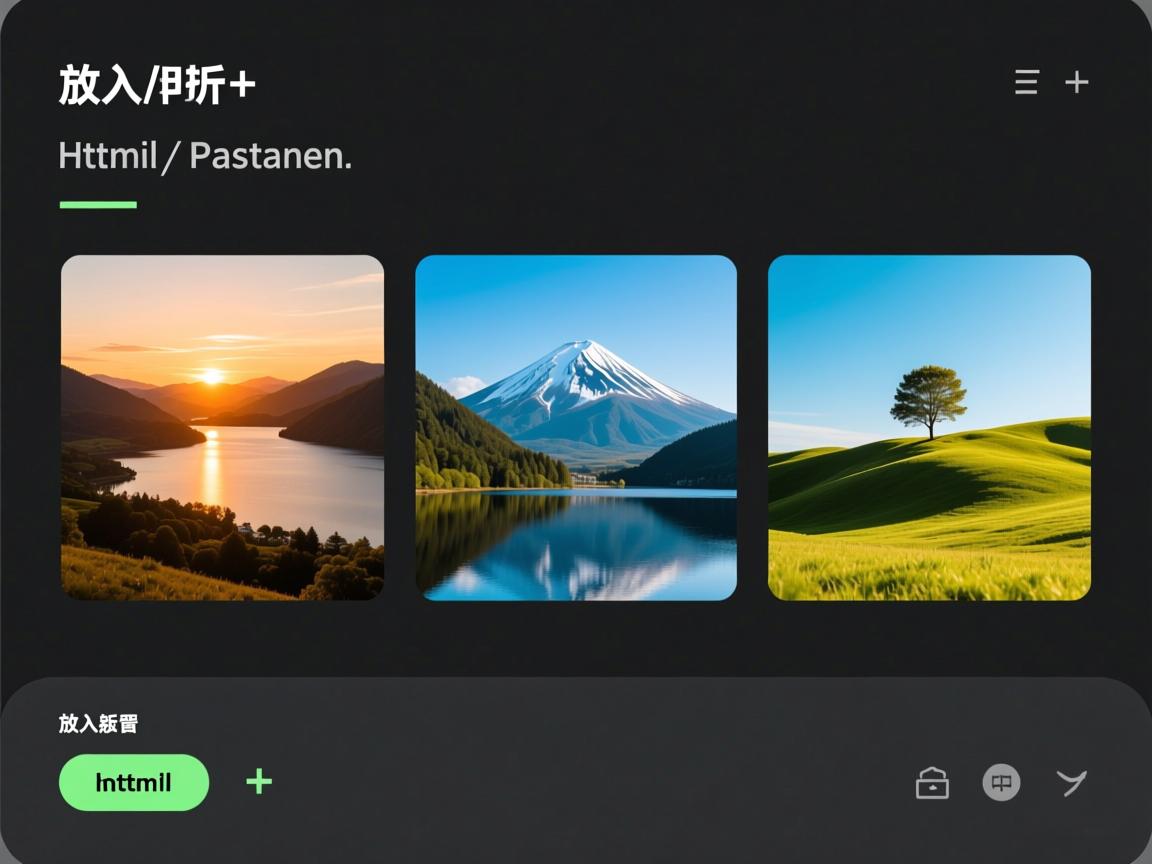
Task: Select the Httmil breadcrumb text
Action: pyautogui.click(x=108, y=156)
